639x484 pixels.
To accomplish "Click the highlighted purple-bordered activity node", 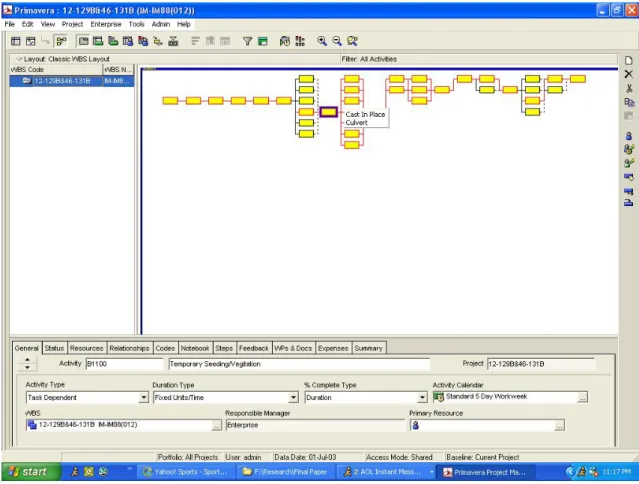I will pyautogui.click(x=328, y=112).
